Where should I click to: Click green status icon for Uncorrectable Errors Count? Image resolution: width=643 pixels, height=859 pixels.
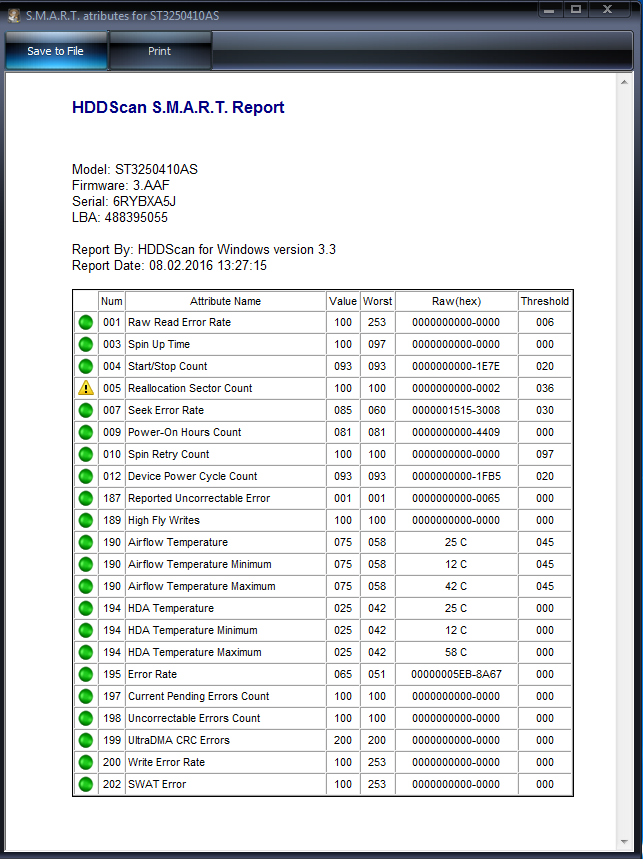click(x=86, y=718)
